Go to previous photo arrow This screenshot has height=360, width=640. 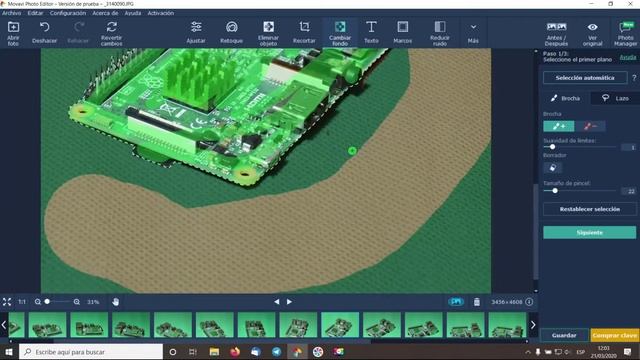(x=277, y=302)
